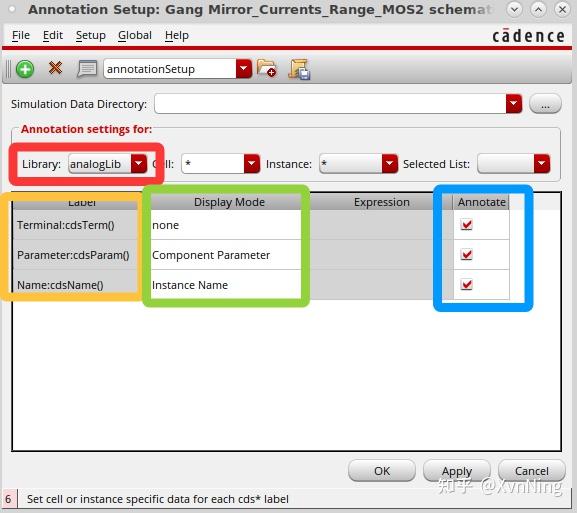Click the green add annotation setup icon

point(25,69)
